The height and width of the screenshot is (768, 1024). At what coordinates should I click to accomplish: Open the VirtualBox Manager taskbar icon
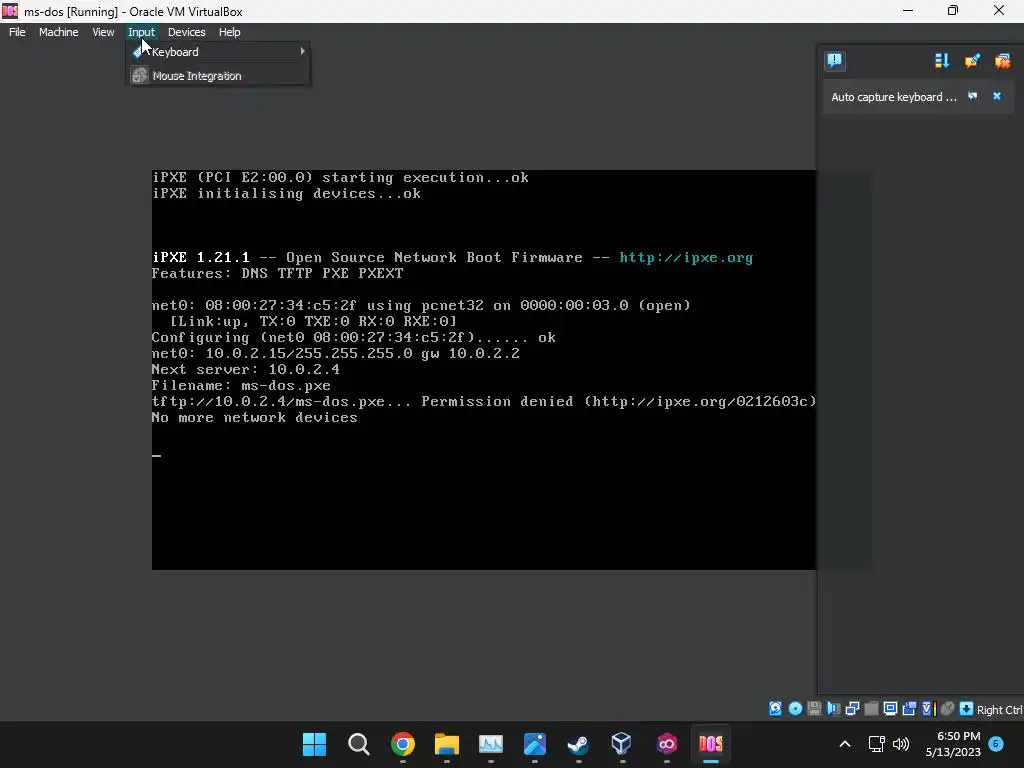622,744
